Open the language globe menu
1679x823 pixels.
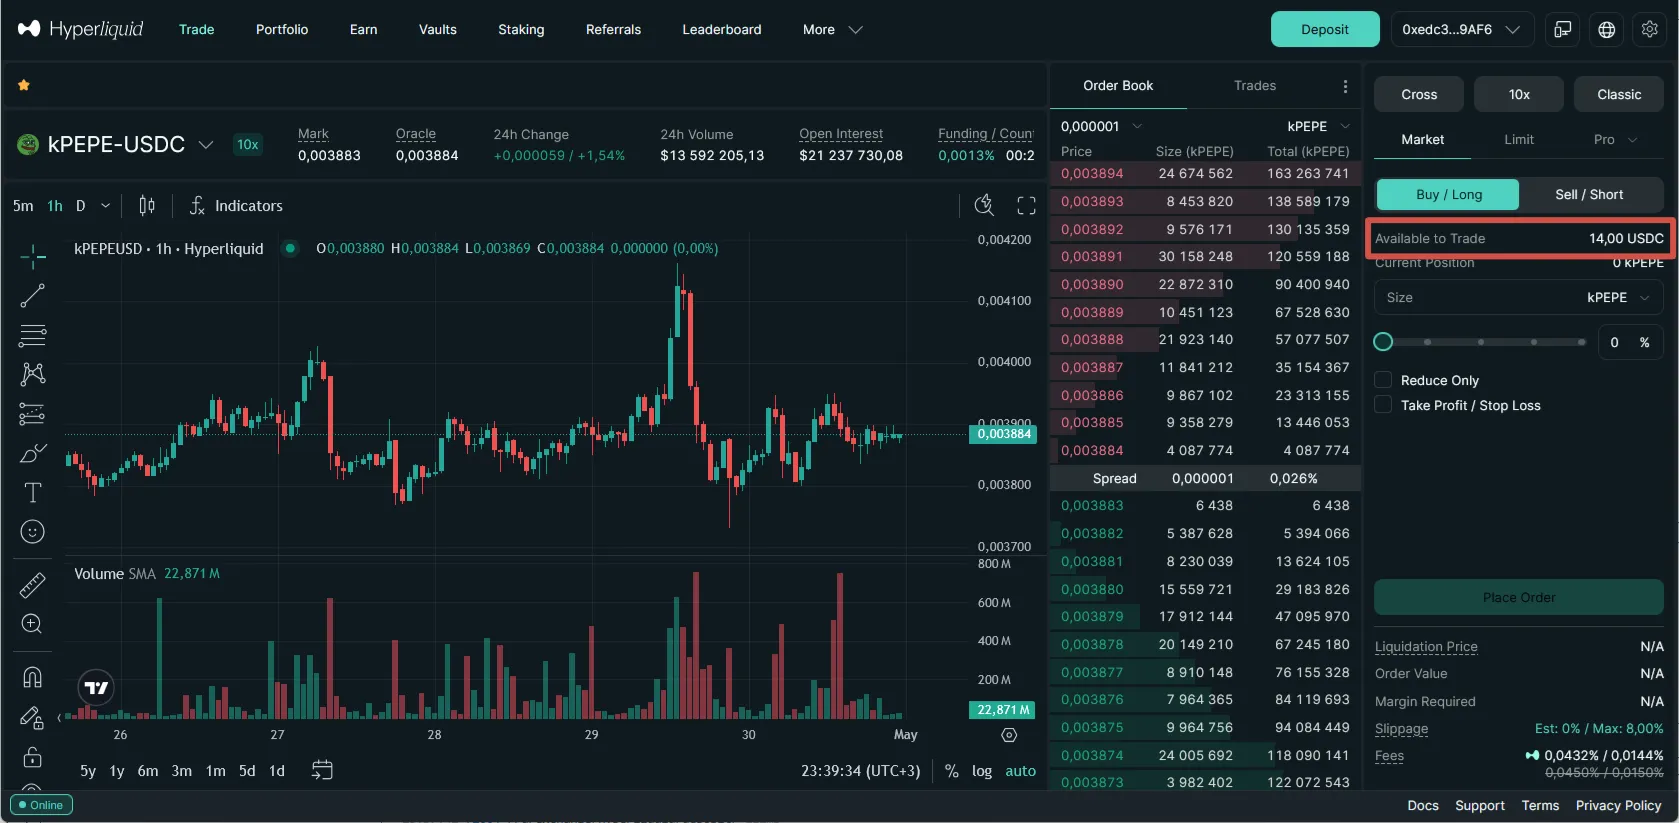(x=1607, y=29)
